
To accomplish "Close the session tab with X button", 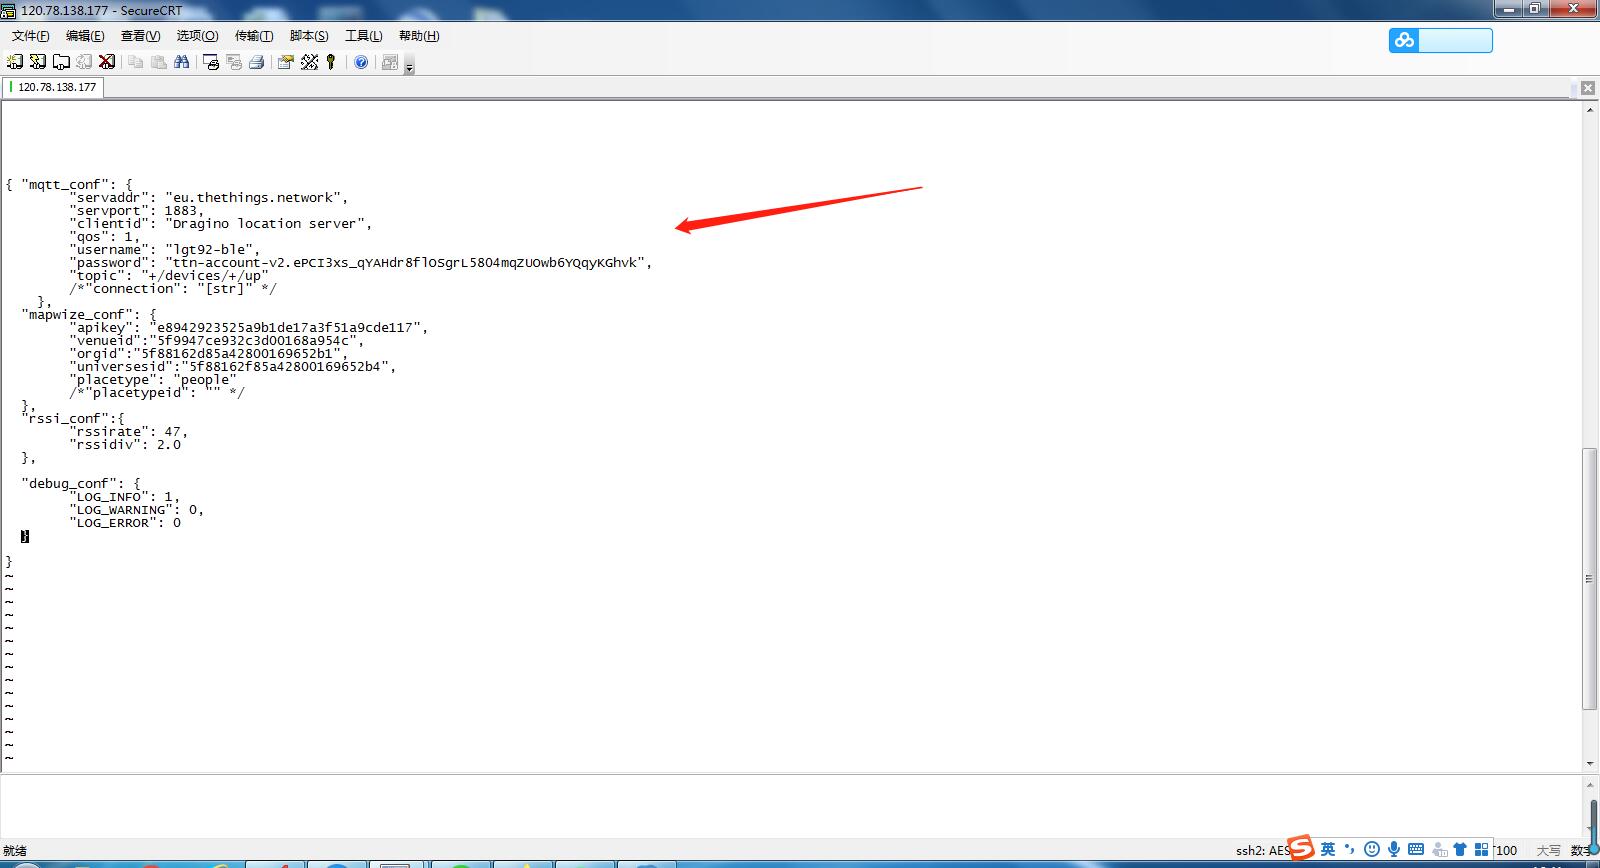I will 1587,88.
